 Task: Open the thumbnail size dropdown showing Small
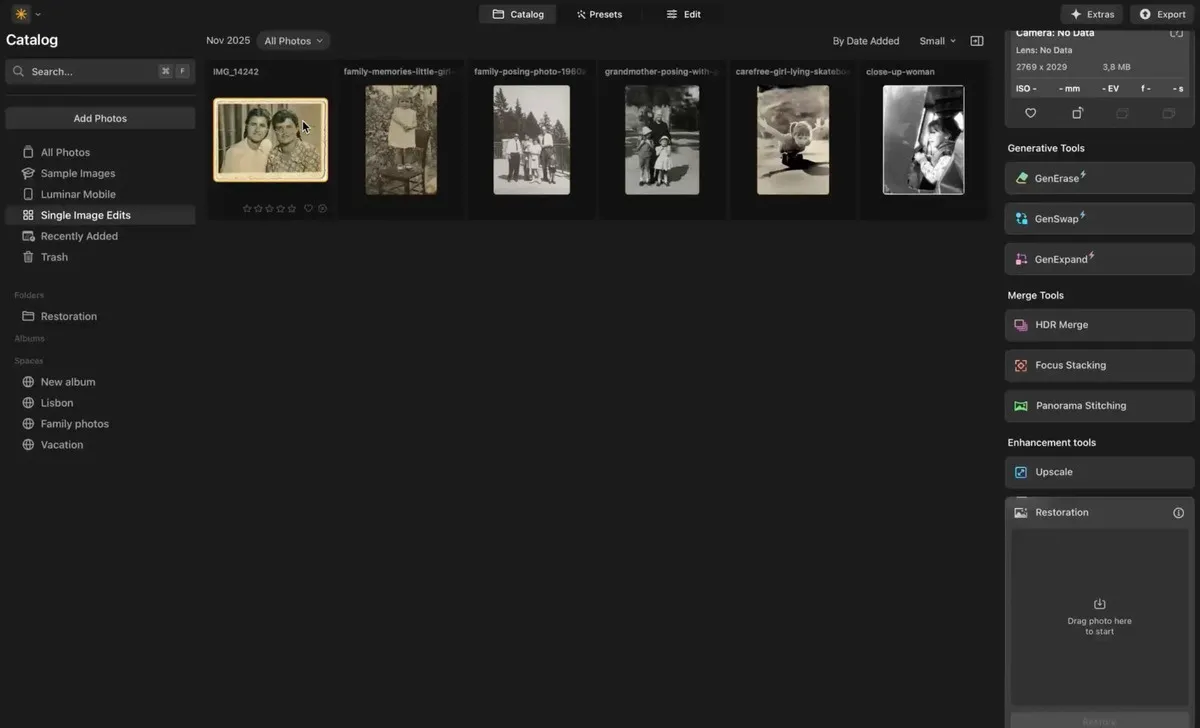[x=936, y=40]
